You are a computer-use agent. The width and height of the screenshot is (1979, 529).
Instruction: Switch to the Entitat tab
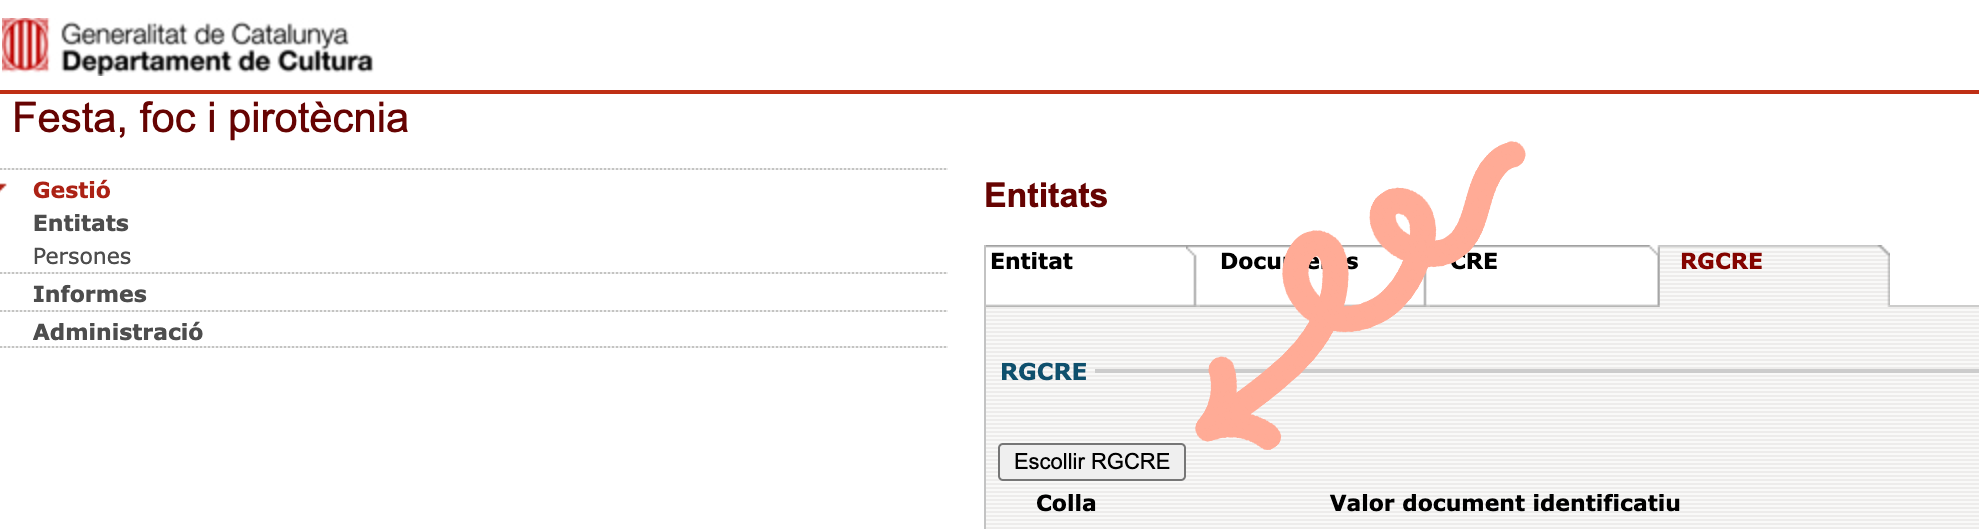click(1031, 262)
